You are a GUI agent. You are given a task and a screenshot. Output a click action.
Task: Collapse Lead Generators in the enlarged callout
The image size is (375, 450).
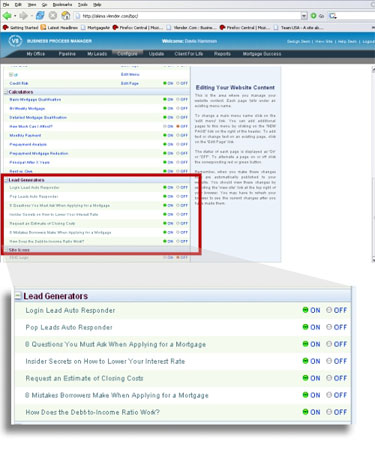(x=18, y=296)
